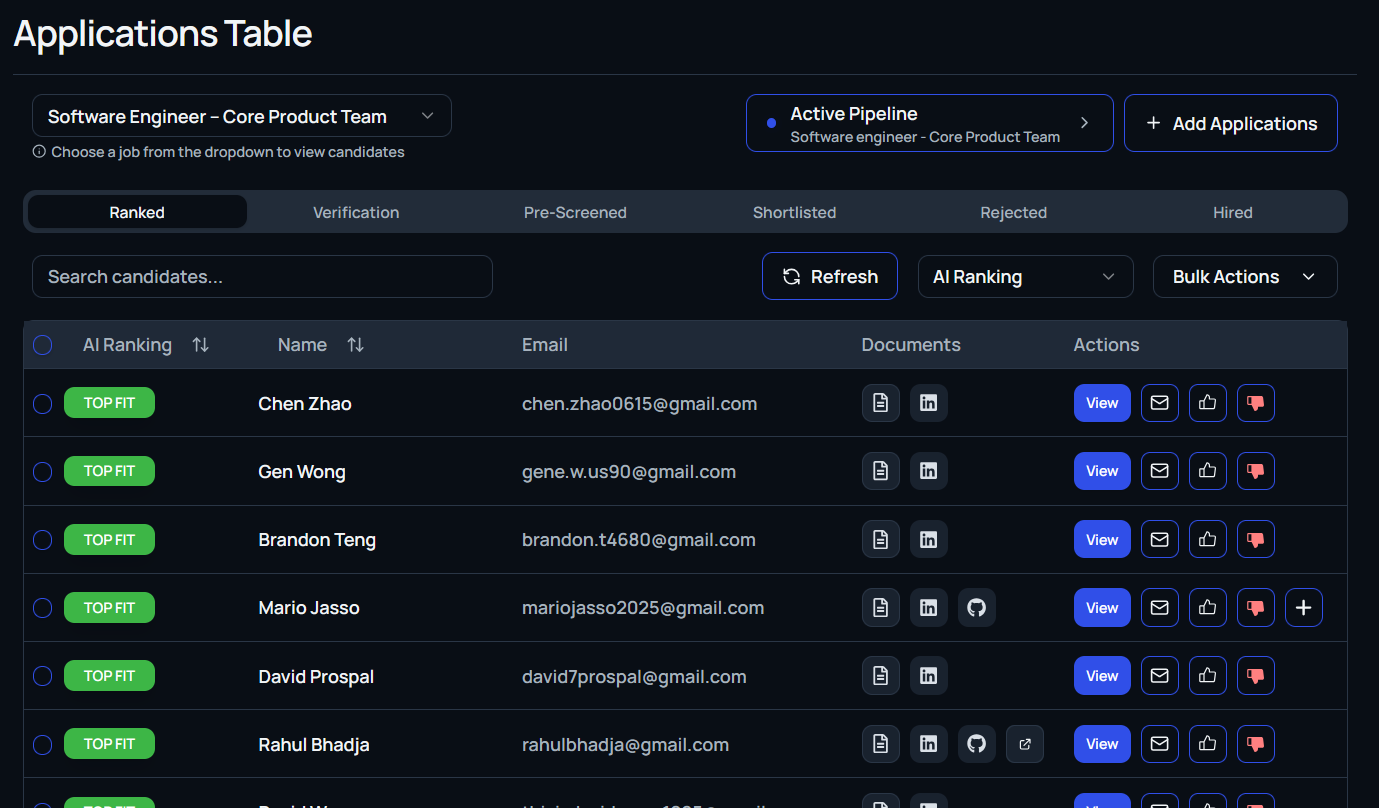Switch to the Shortlisted tab
The width and height of the screenshot is (1379, 808).
(794, 212)
